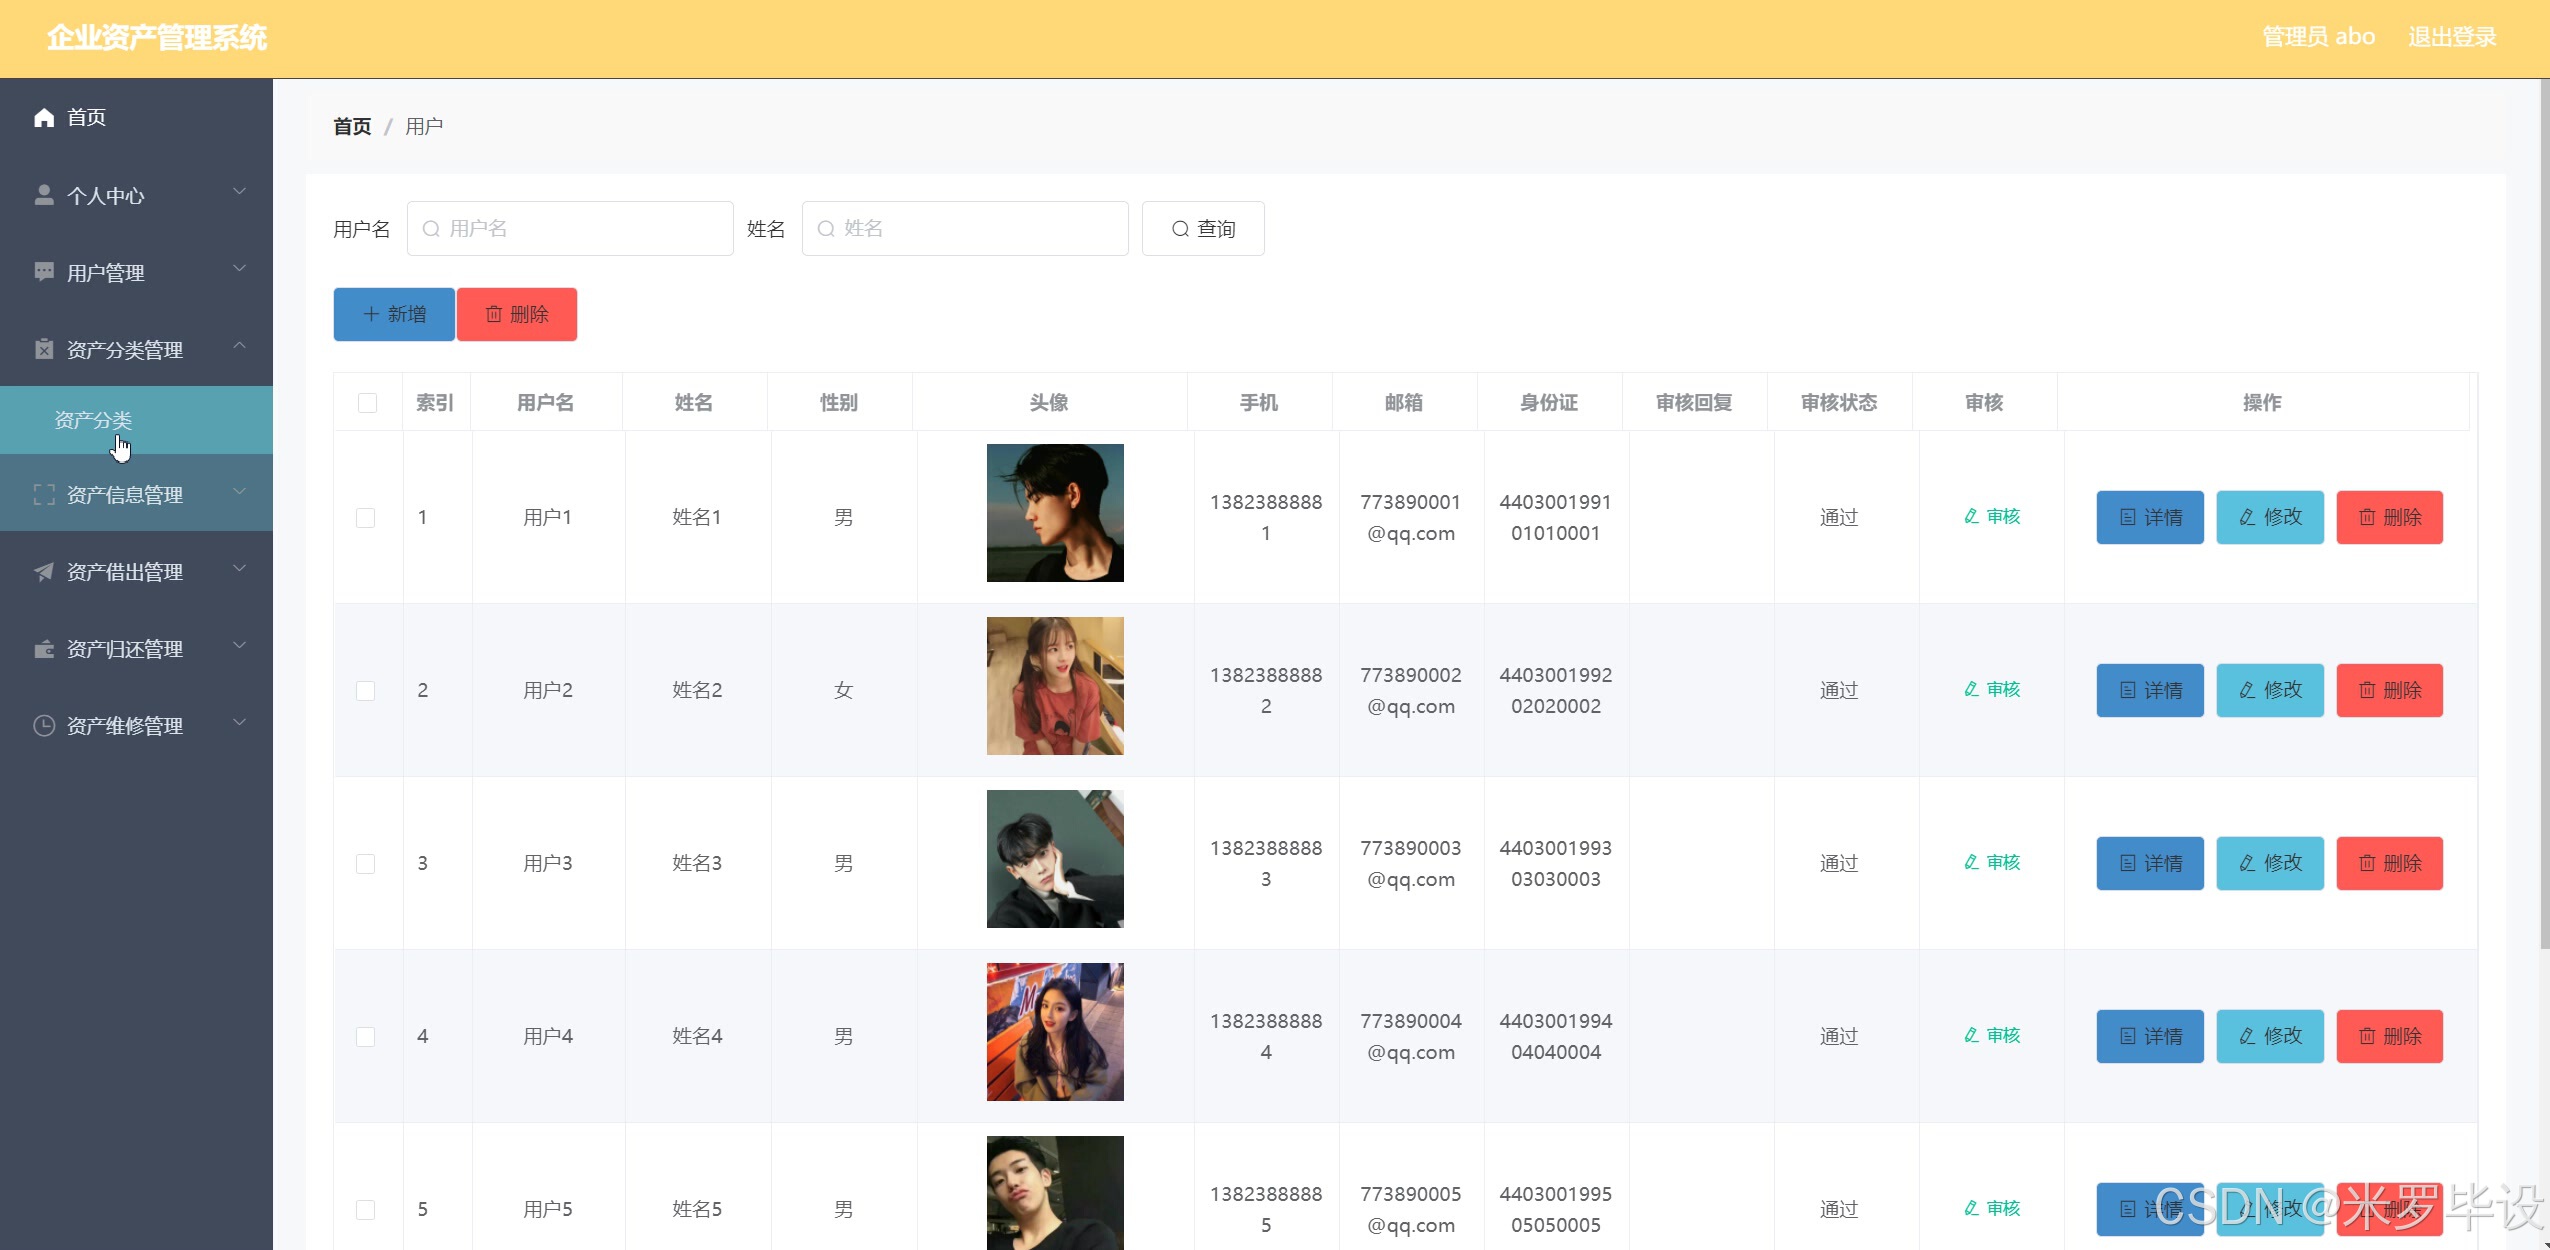Click the 资产分类管理 clipboard icon
The height and width of the screenshot is (1250, 2550).
tap(44, 349)
